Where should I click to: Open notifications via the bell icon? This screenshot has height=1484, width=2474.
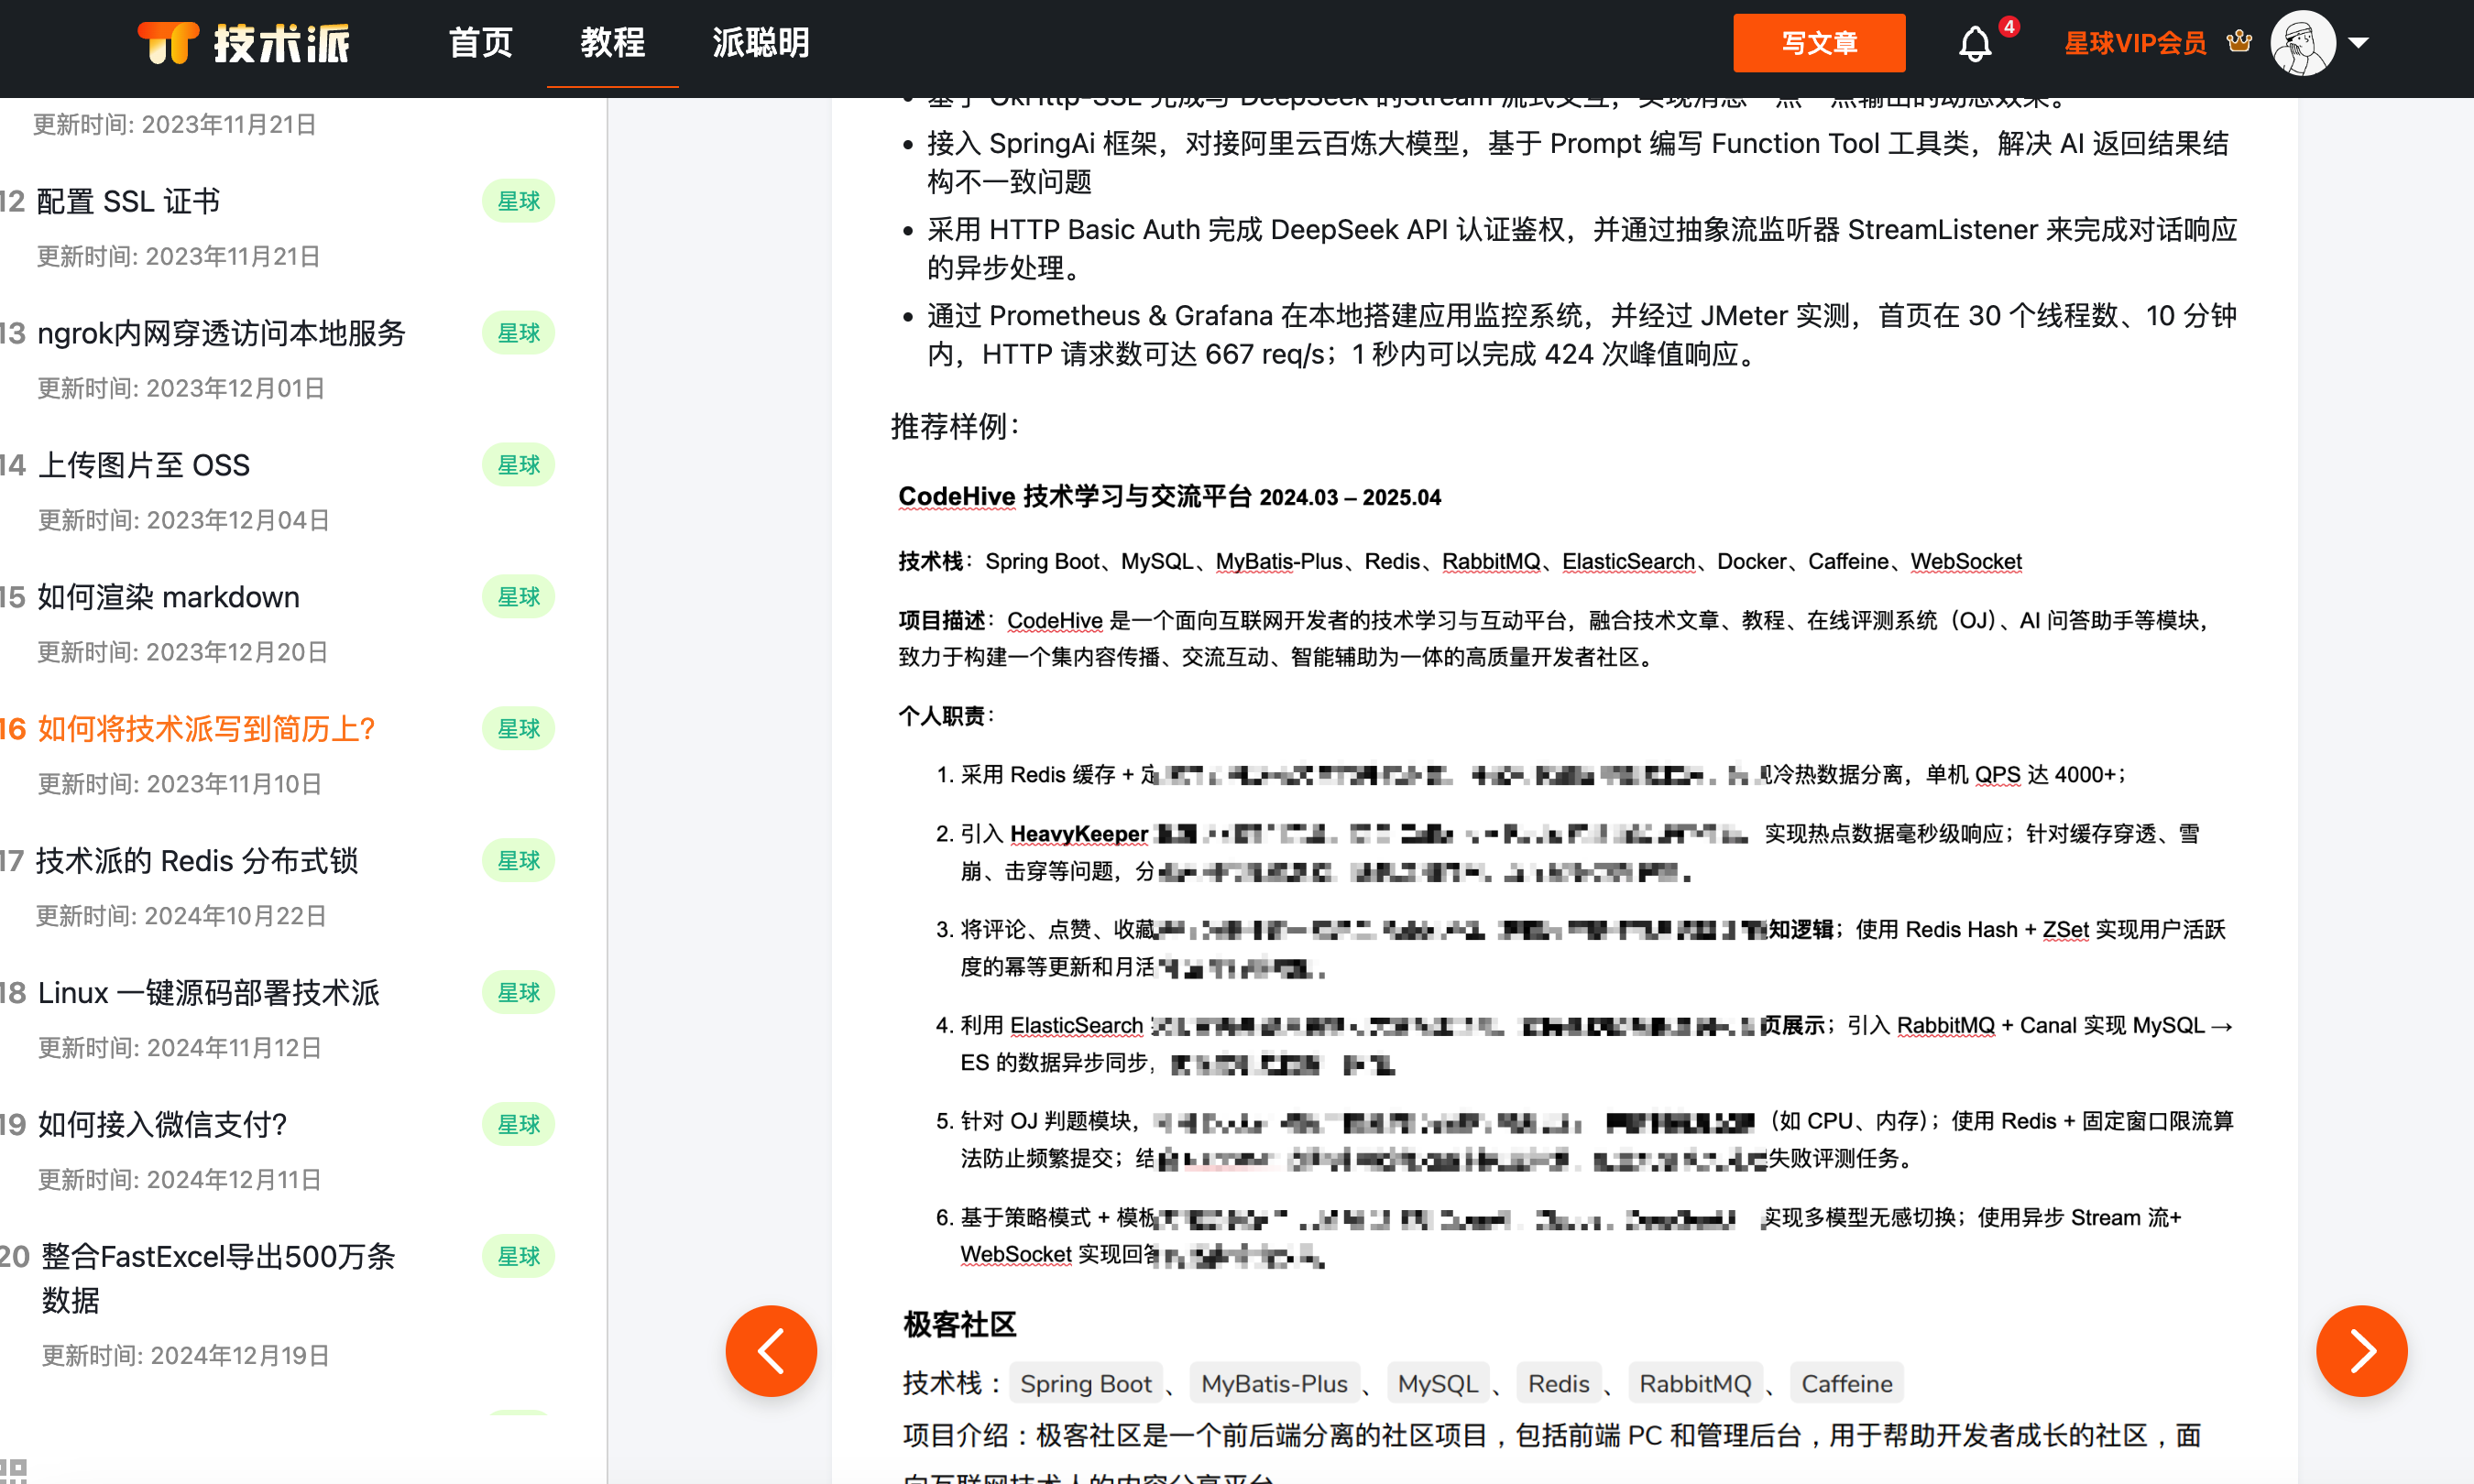pyautogui.click(x=1976, y=43)
